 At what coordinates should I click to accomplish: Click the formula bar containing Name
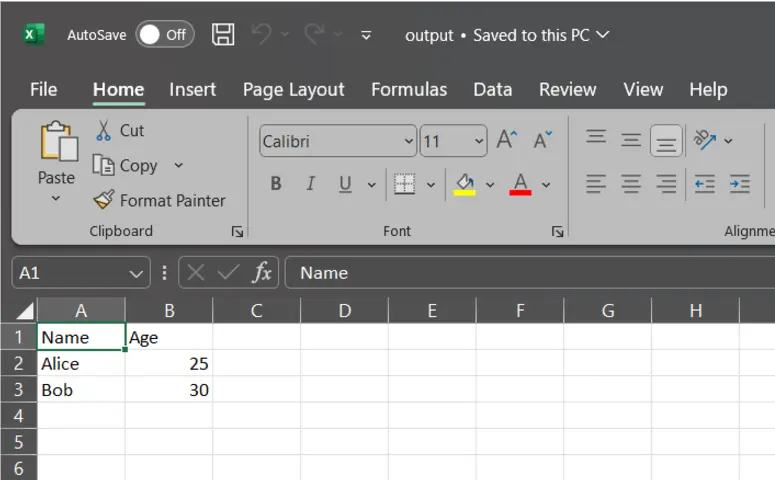point(530,272)
